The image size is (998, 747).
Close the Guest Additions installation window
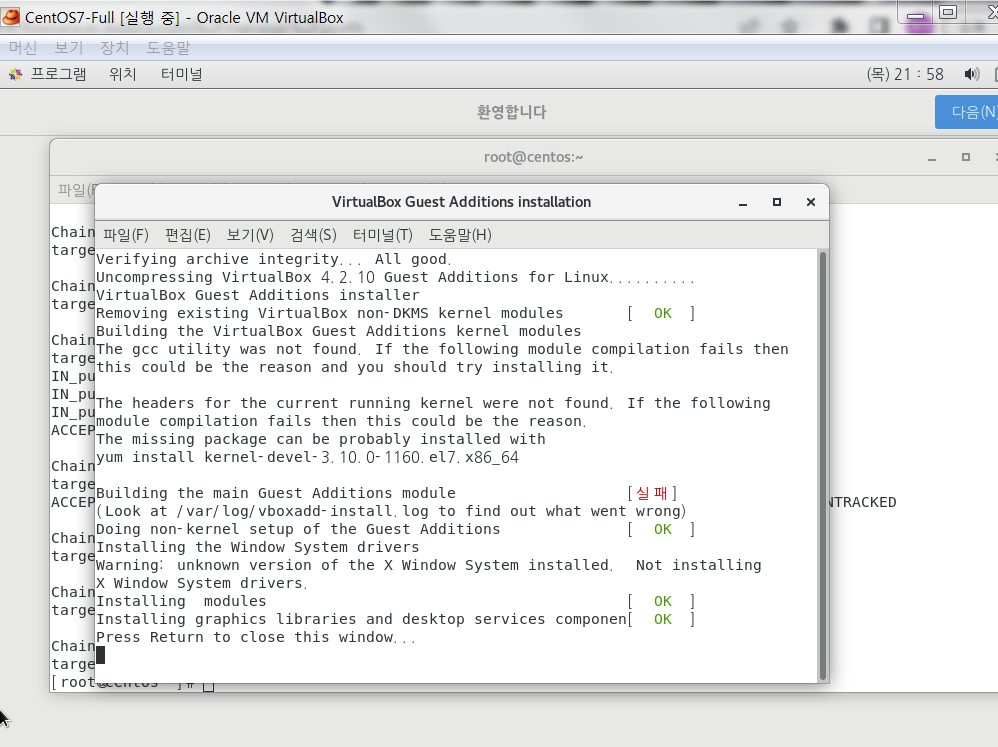click(811, 202)
